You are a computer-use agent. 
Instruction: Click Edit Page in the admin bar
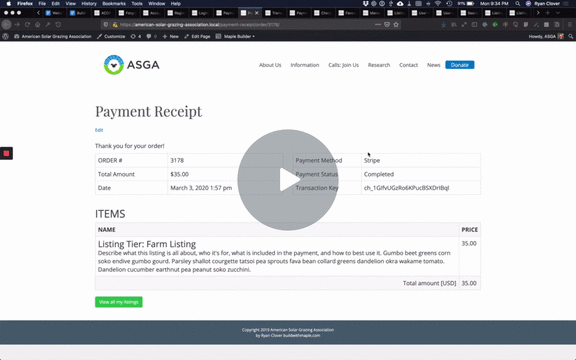click(197, 36)
